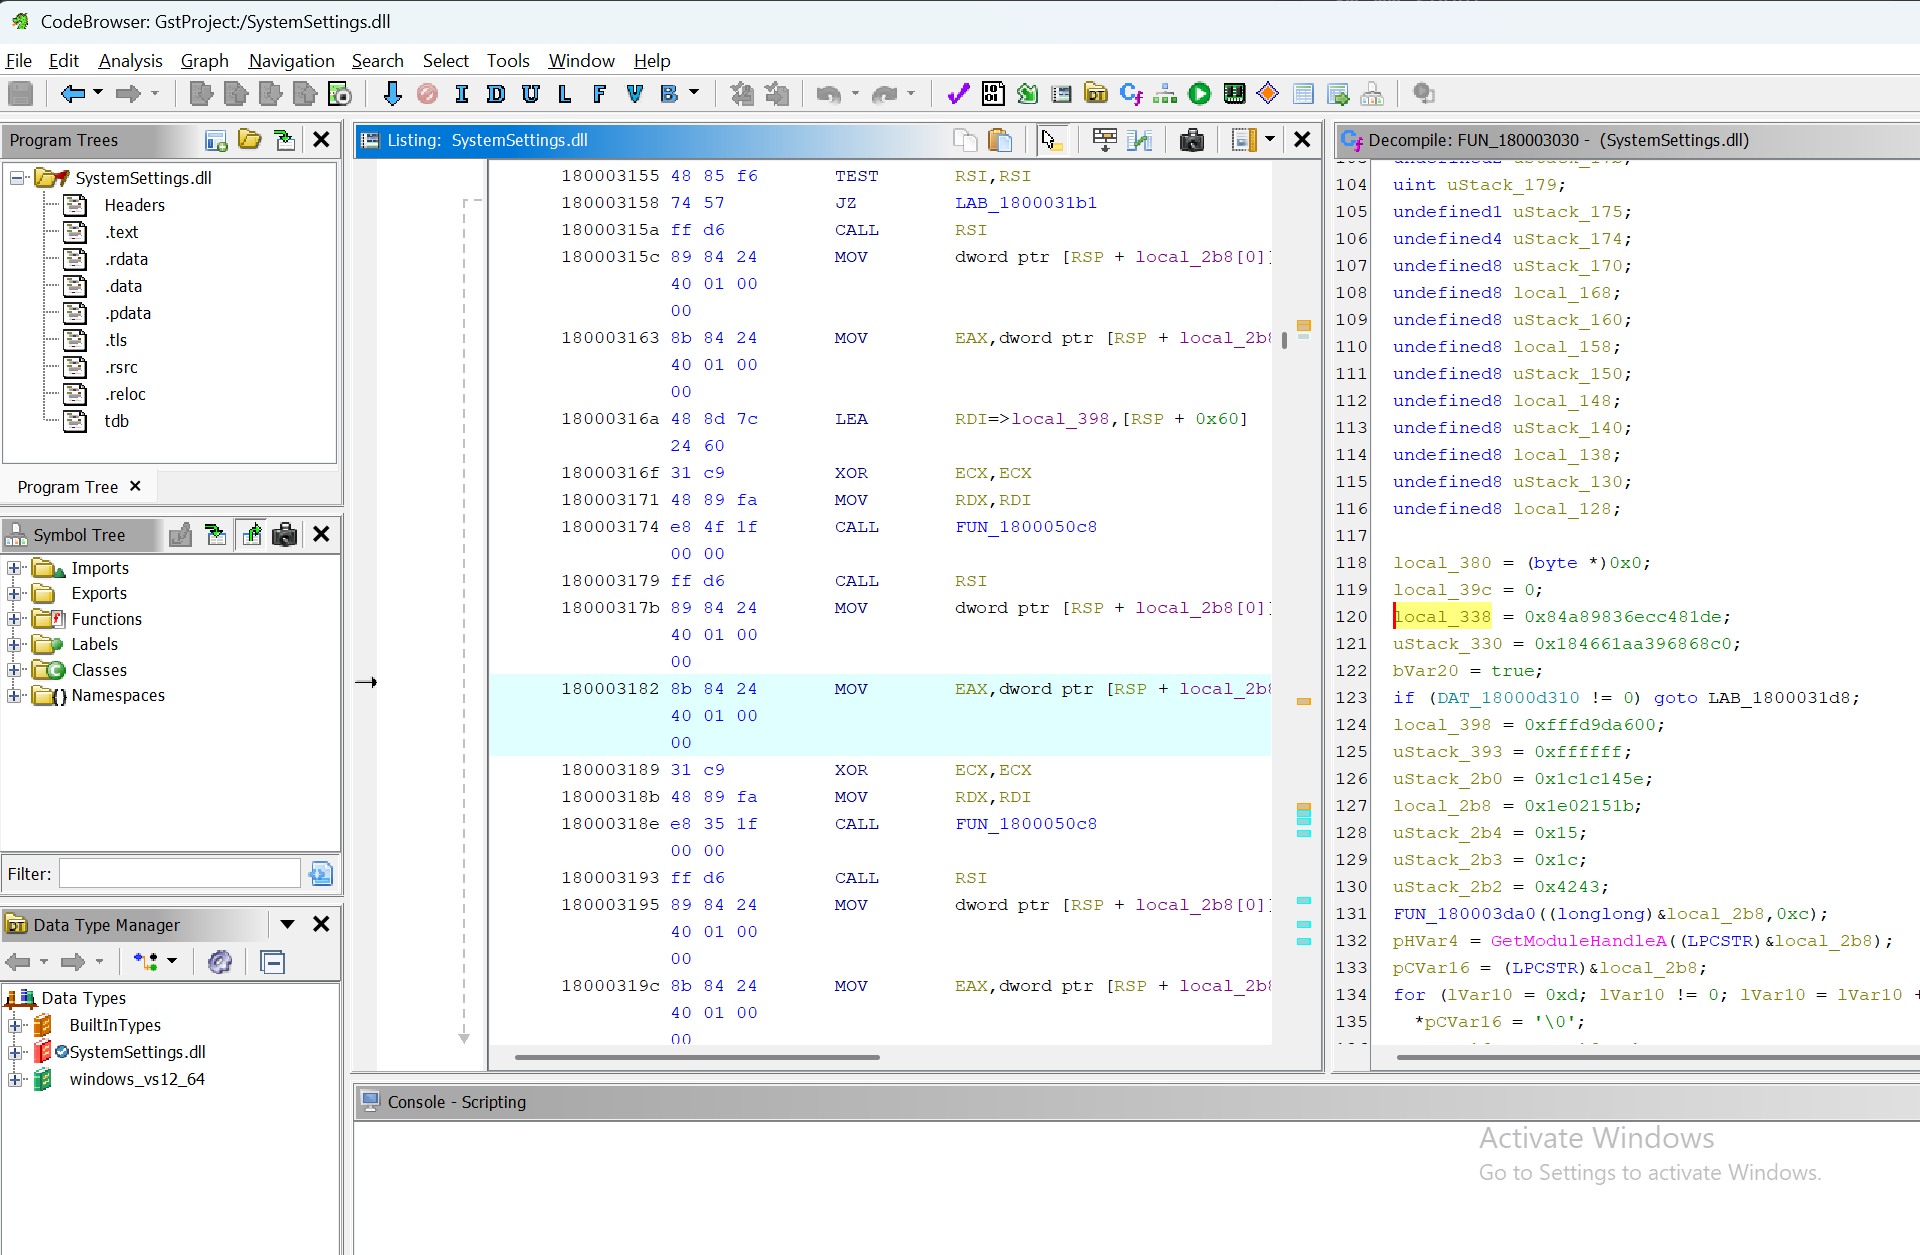Screen dimensions: 1920x1255
Task: Expand the Labels folder in Symbol Tree
Action: click(15, 644)
